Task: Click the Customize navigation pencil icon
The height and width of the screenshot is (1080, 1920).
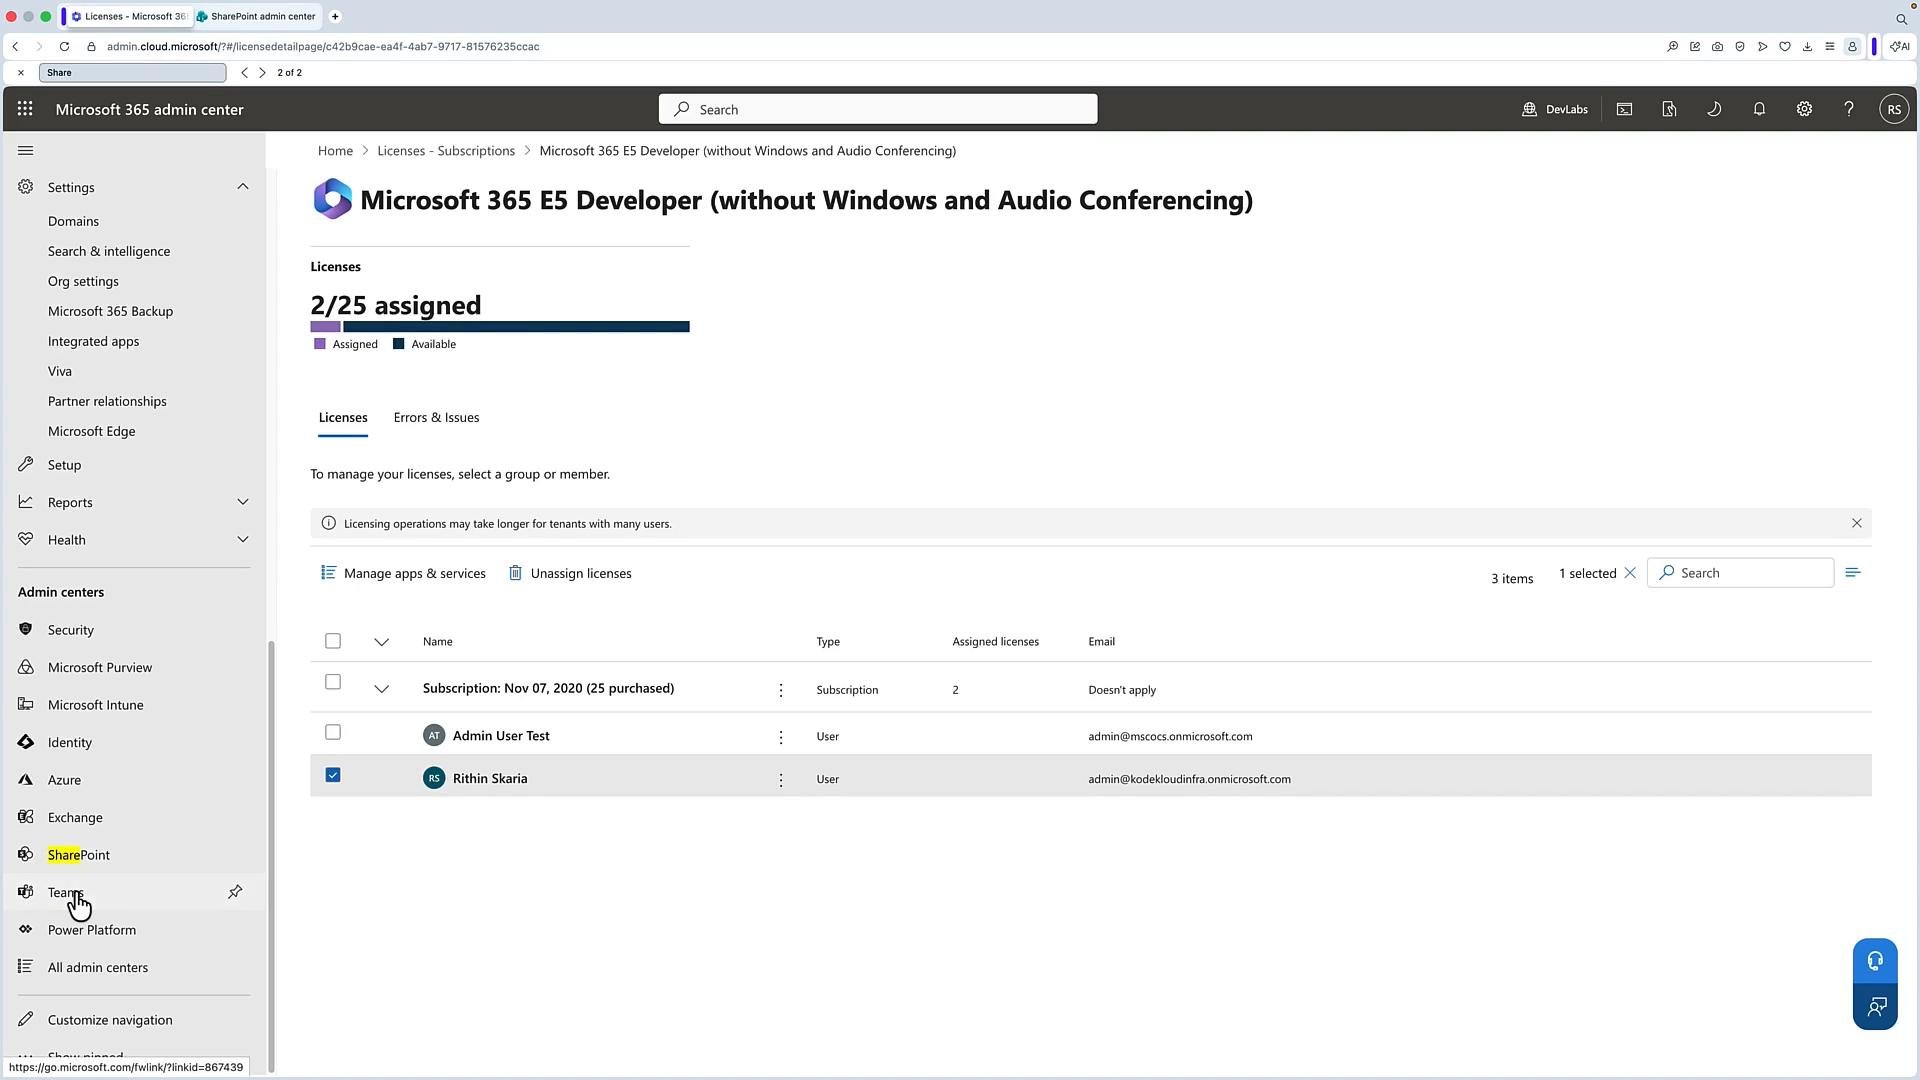Action: click(x=26, y=1020)
